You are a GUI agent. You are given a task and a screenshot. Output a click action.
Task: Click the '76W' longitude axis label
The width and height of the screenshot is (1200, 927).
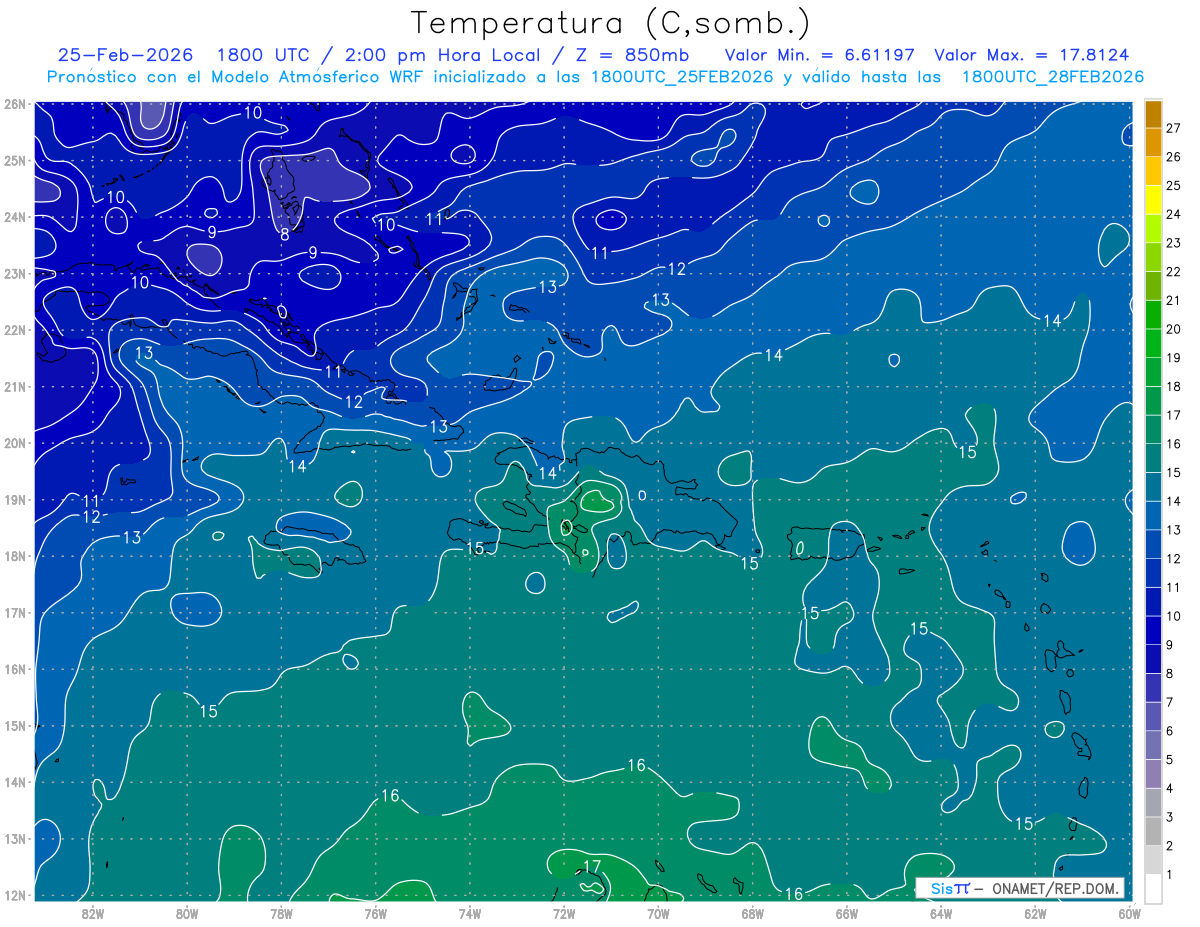[x=375, y=913]
